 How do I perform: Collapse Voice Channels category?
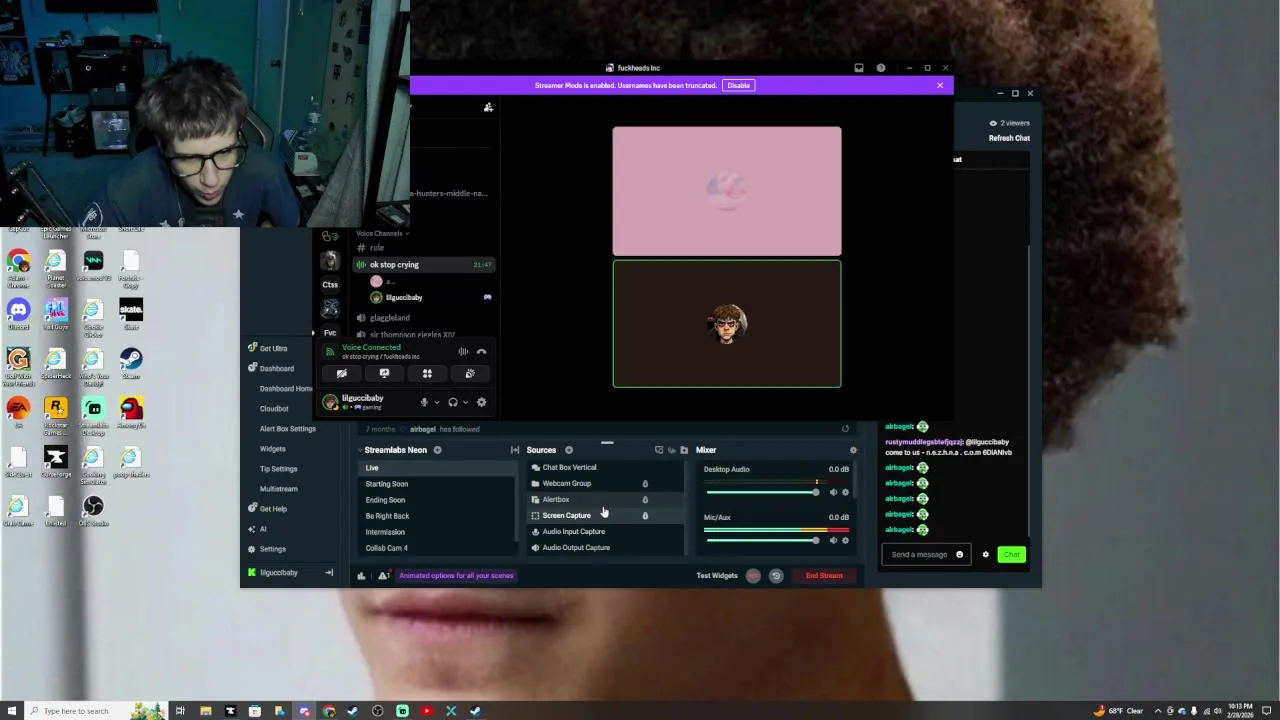tap(382, 233)
